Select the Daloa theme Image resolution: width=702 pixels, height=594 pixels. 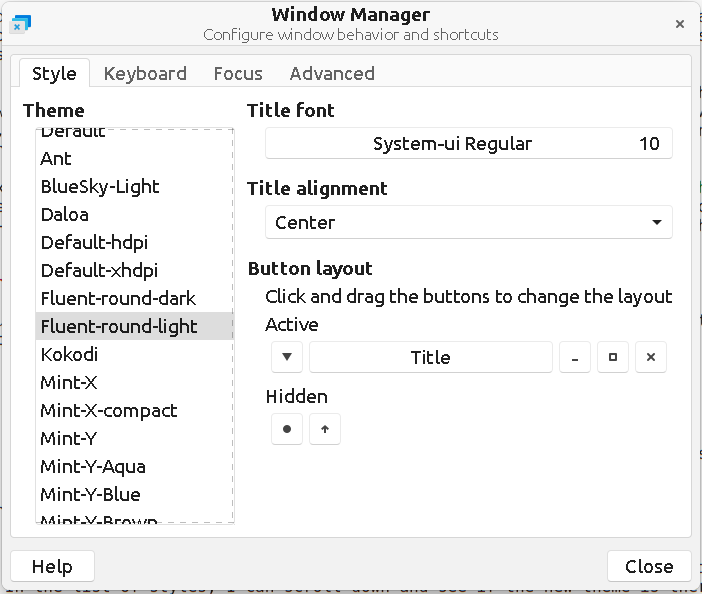(64, 214)
